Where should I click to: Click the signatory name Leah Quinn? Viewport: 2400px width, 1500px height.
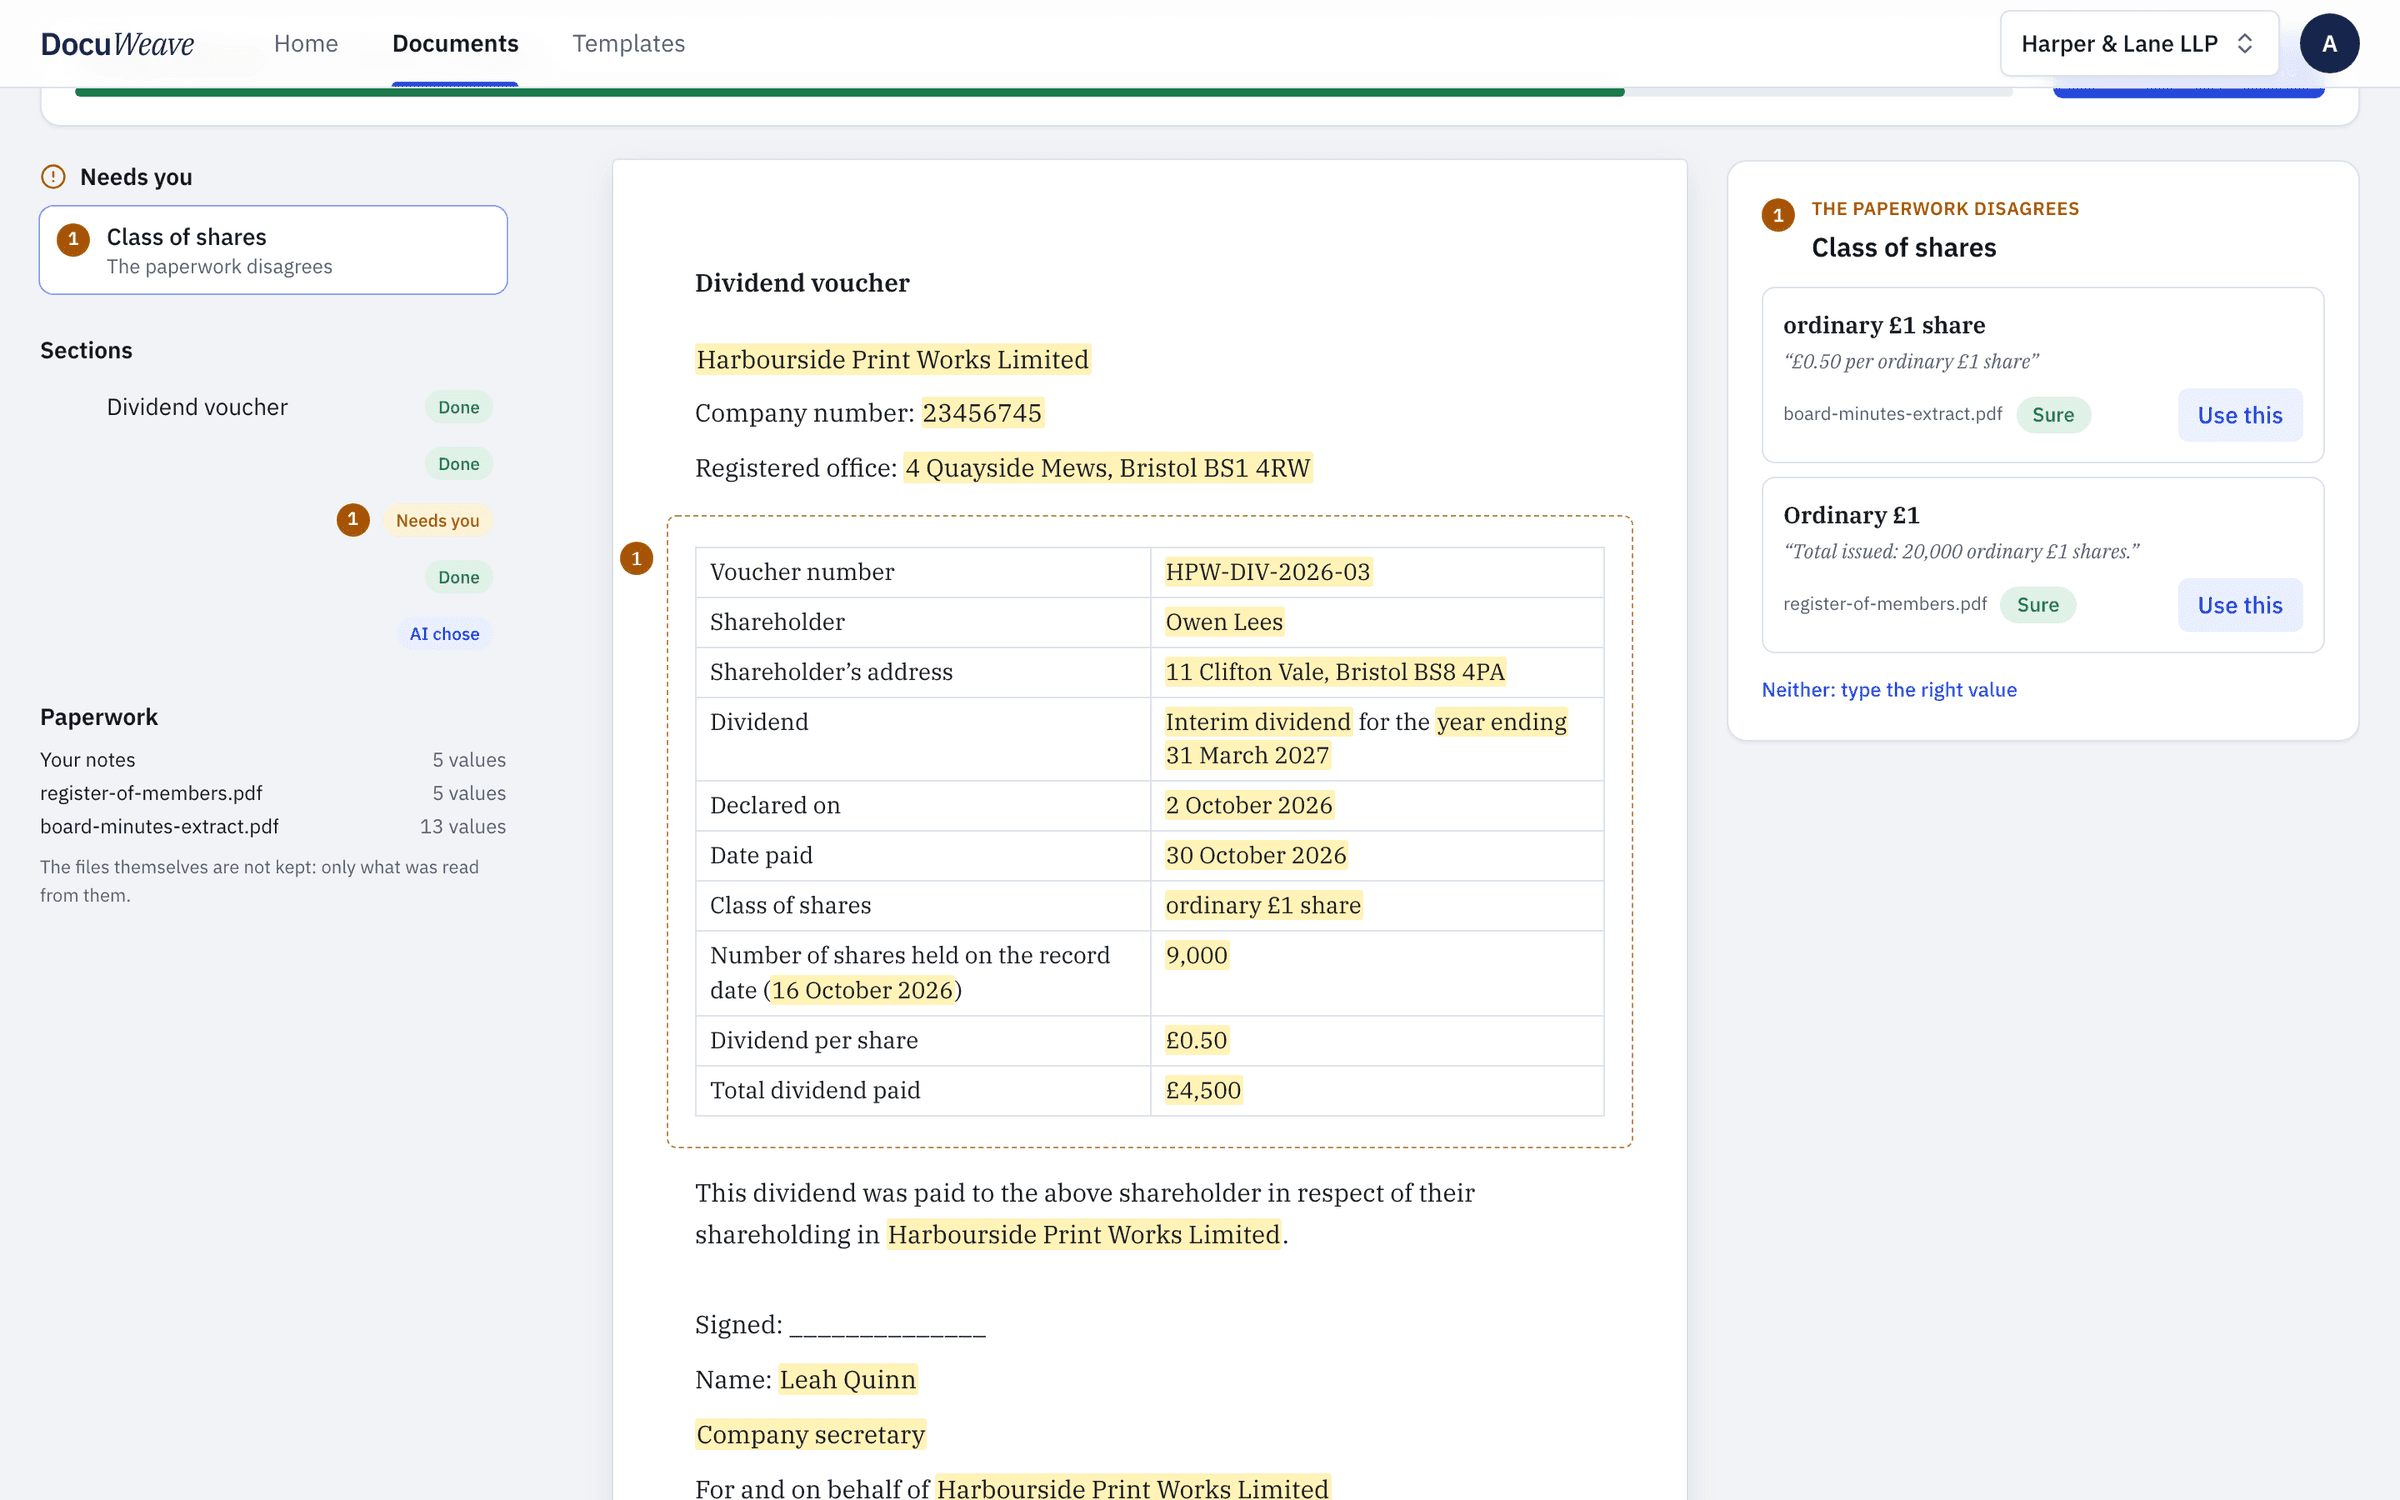(848, 1380)
